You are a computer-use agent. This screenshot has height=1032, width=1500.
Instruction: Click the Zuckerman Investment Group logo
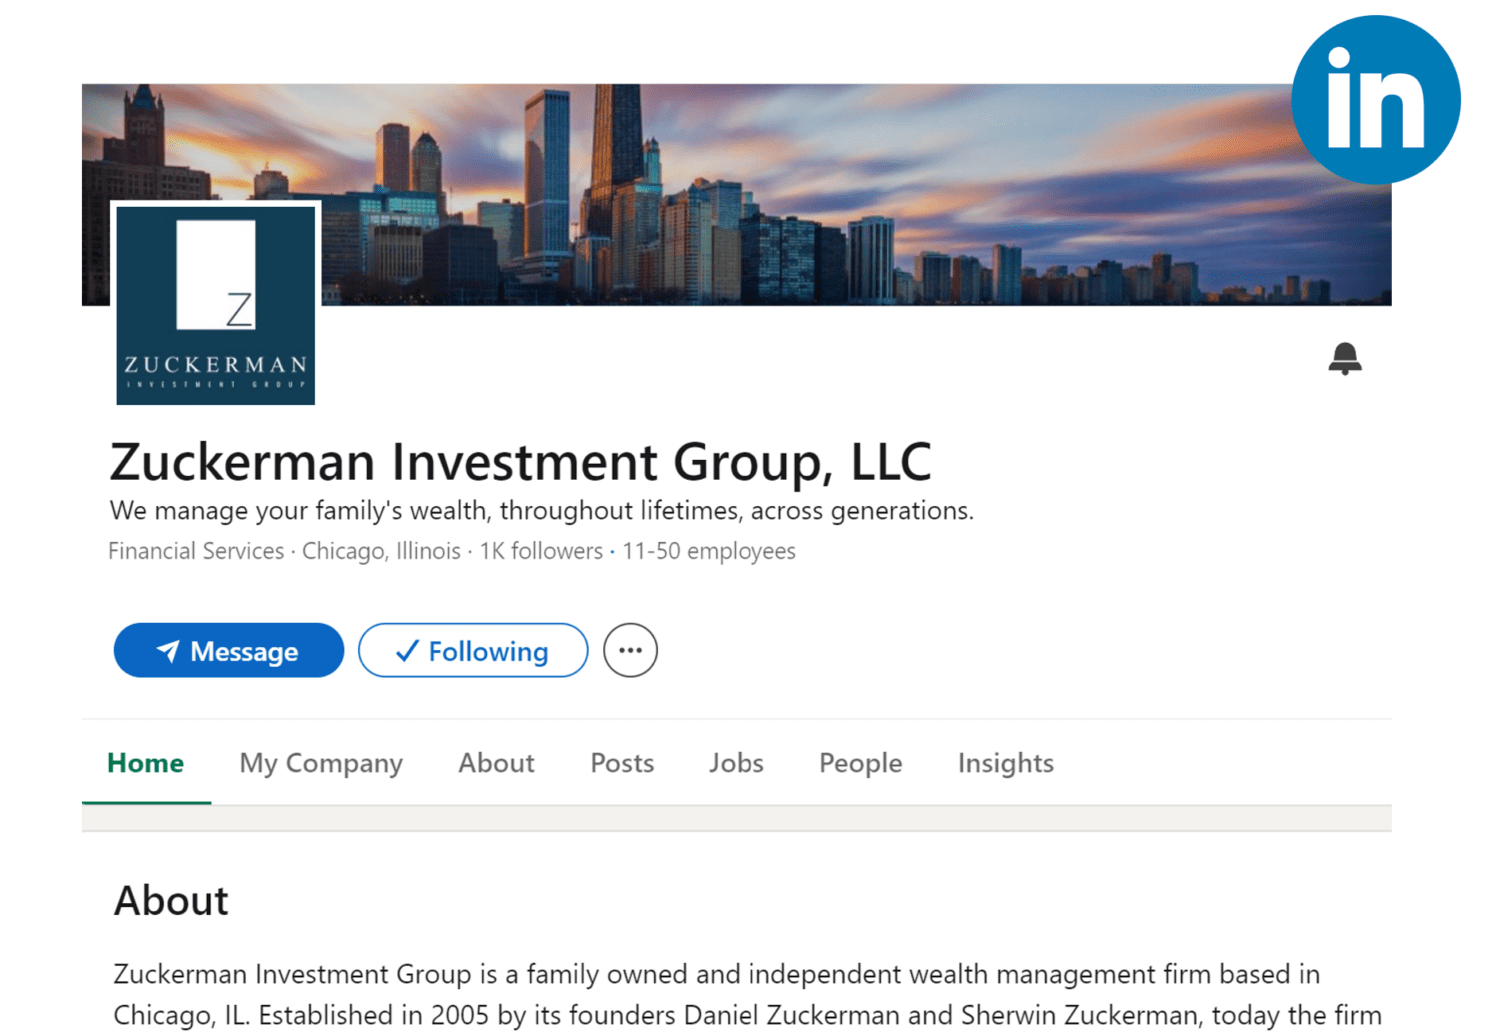215,302
